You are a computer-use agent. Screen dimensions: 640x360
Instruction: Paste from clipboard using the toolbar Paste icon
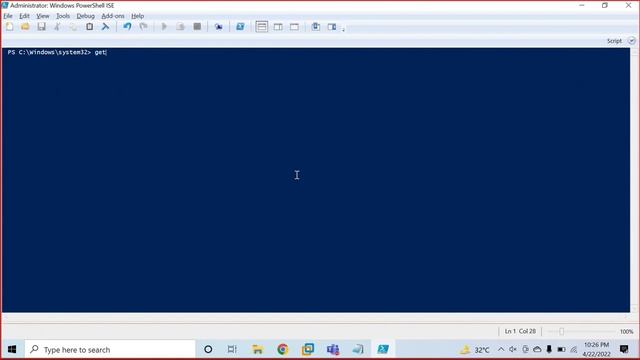tap(89, 27)
